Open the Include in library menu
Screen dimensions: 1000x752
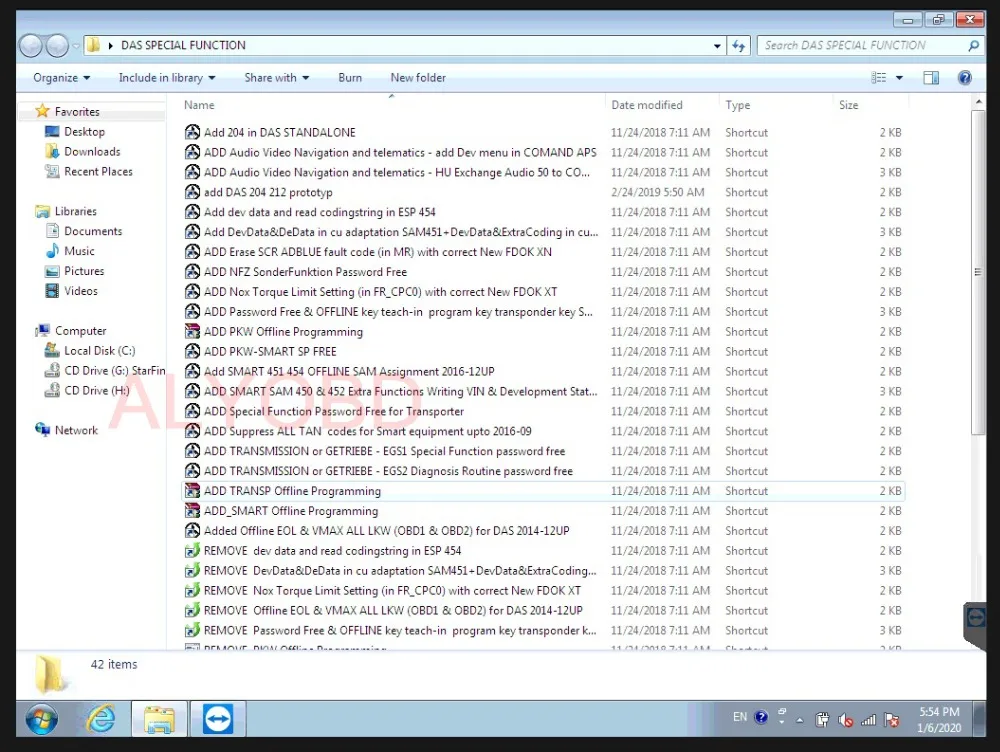[167, 78]
